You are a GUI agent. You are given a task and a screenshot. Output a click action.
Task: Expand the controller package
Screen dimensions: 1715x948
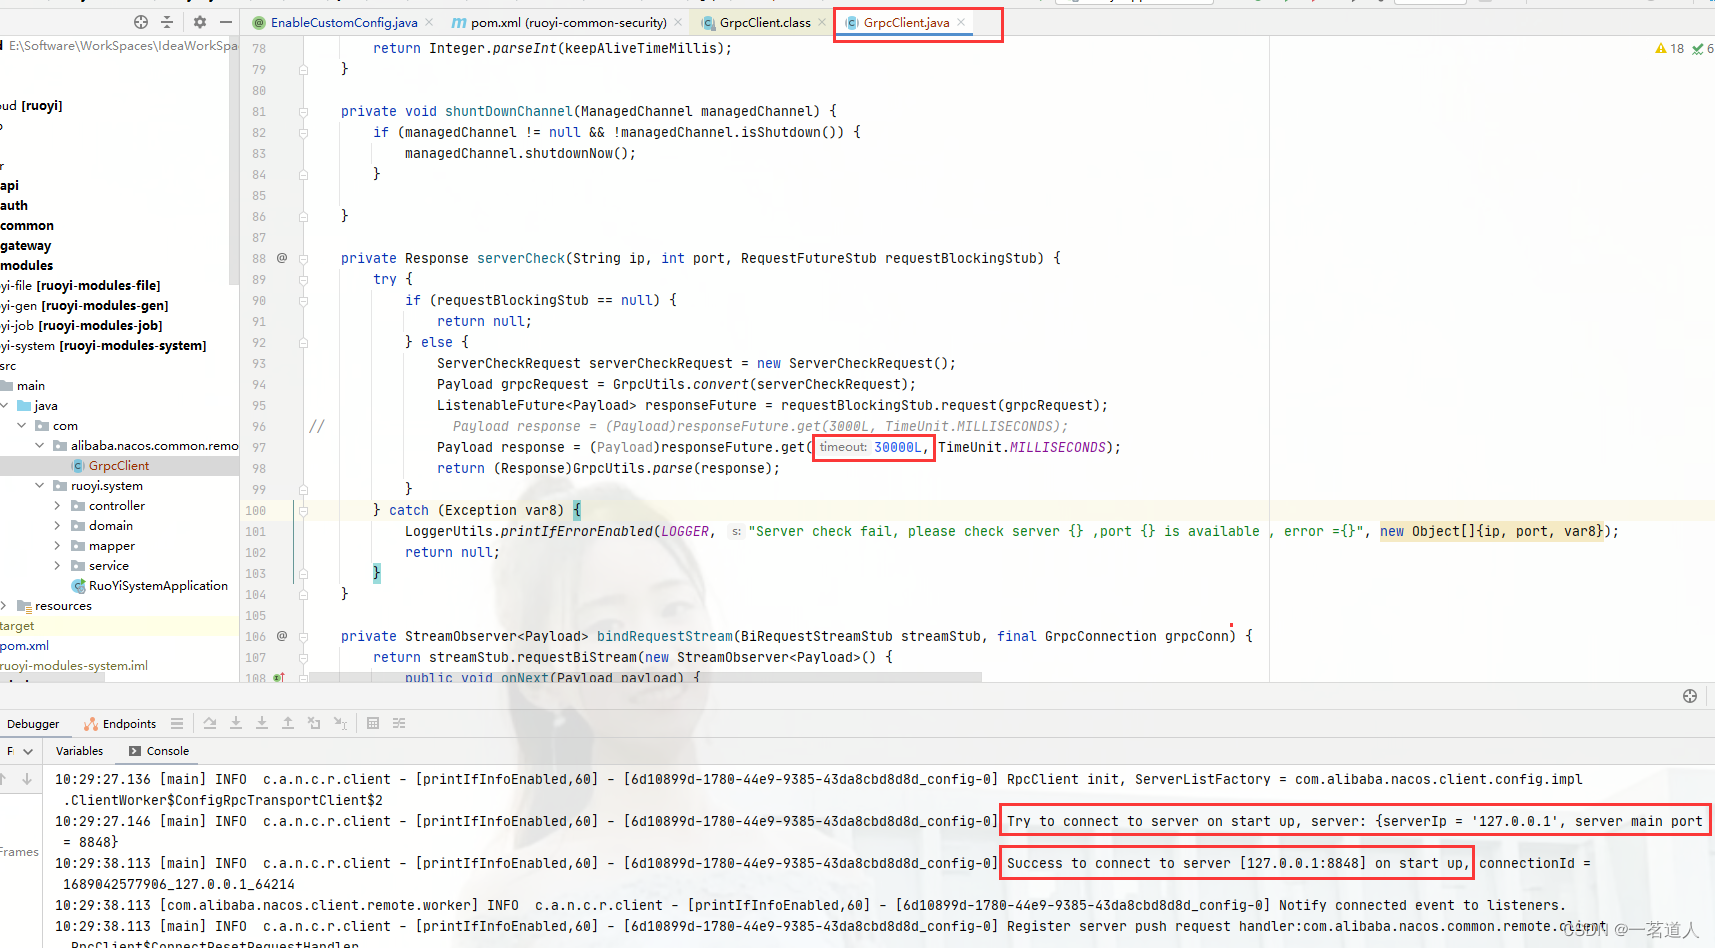58,506
